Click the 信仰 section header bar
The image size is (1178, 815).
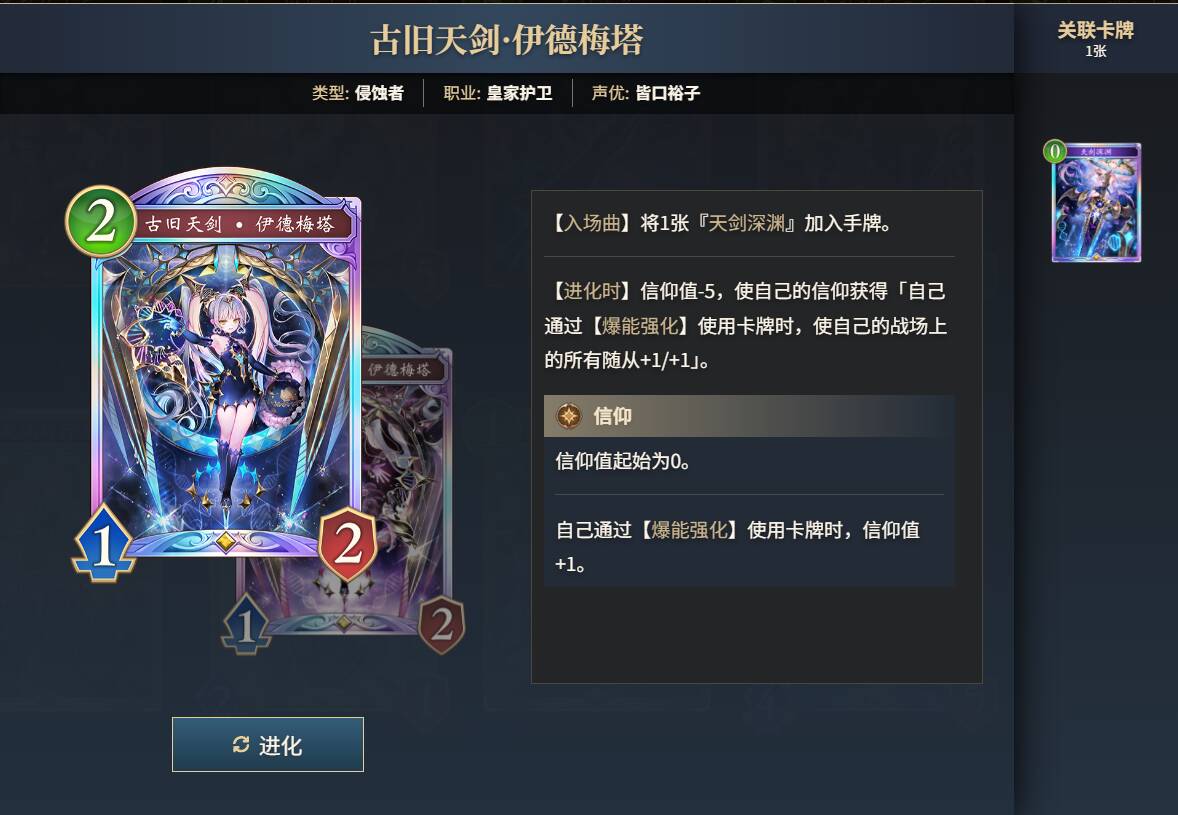click(749, 415)
